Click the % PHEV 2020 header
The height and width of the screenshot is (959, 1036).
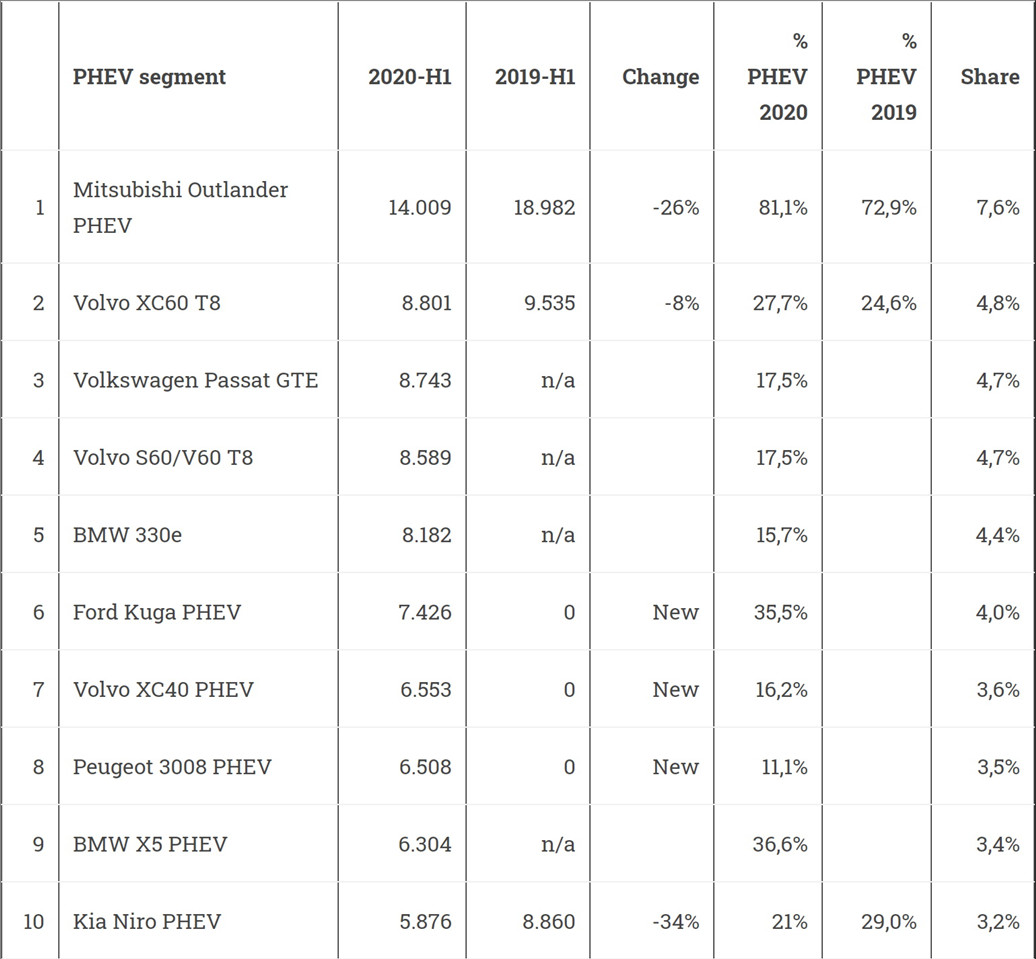(x=777, y=77)
